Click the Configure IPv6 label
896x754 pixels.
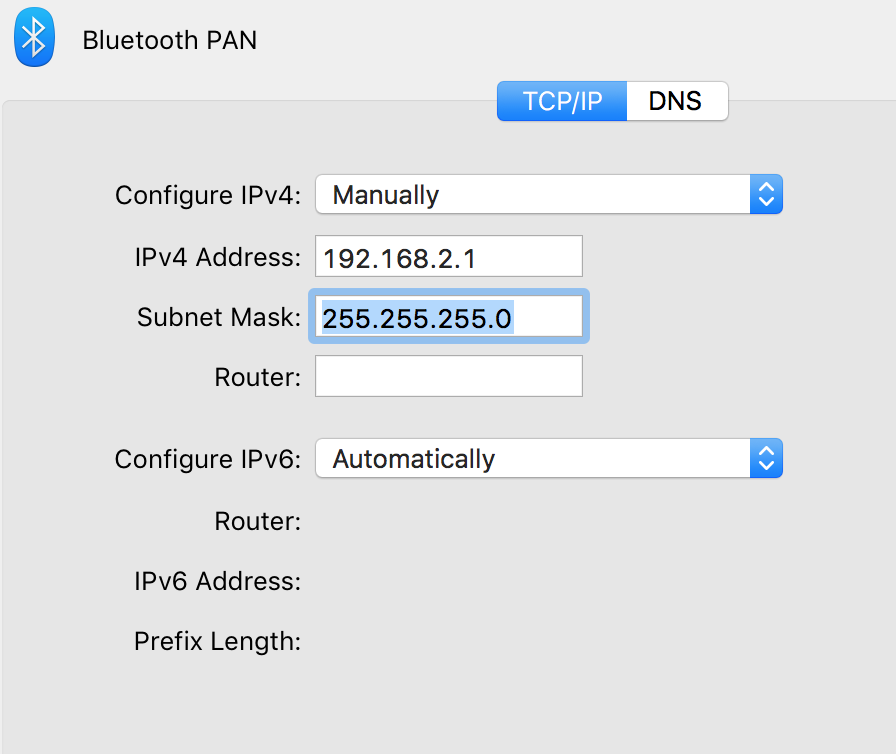(207, 459)
